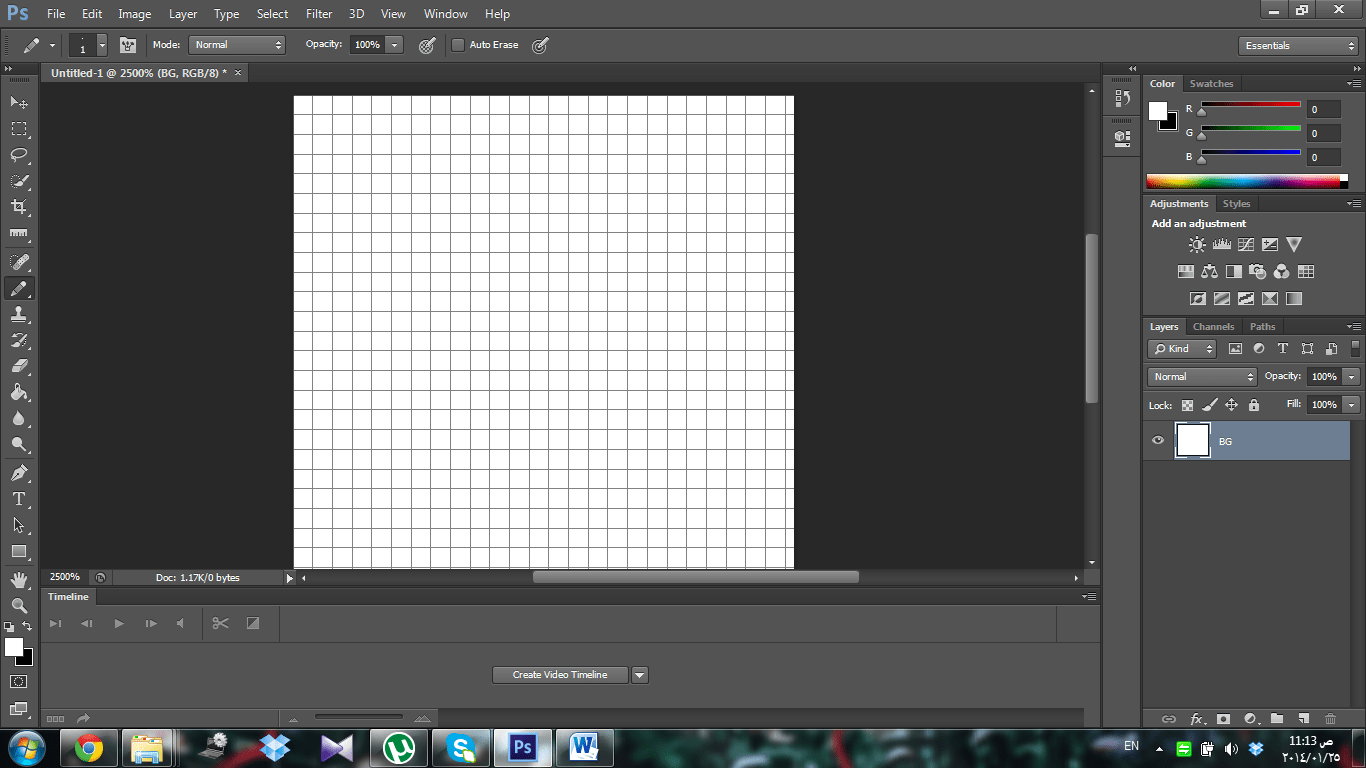Select the Crop tool

tap(18, 207)
